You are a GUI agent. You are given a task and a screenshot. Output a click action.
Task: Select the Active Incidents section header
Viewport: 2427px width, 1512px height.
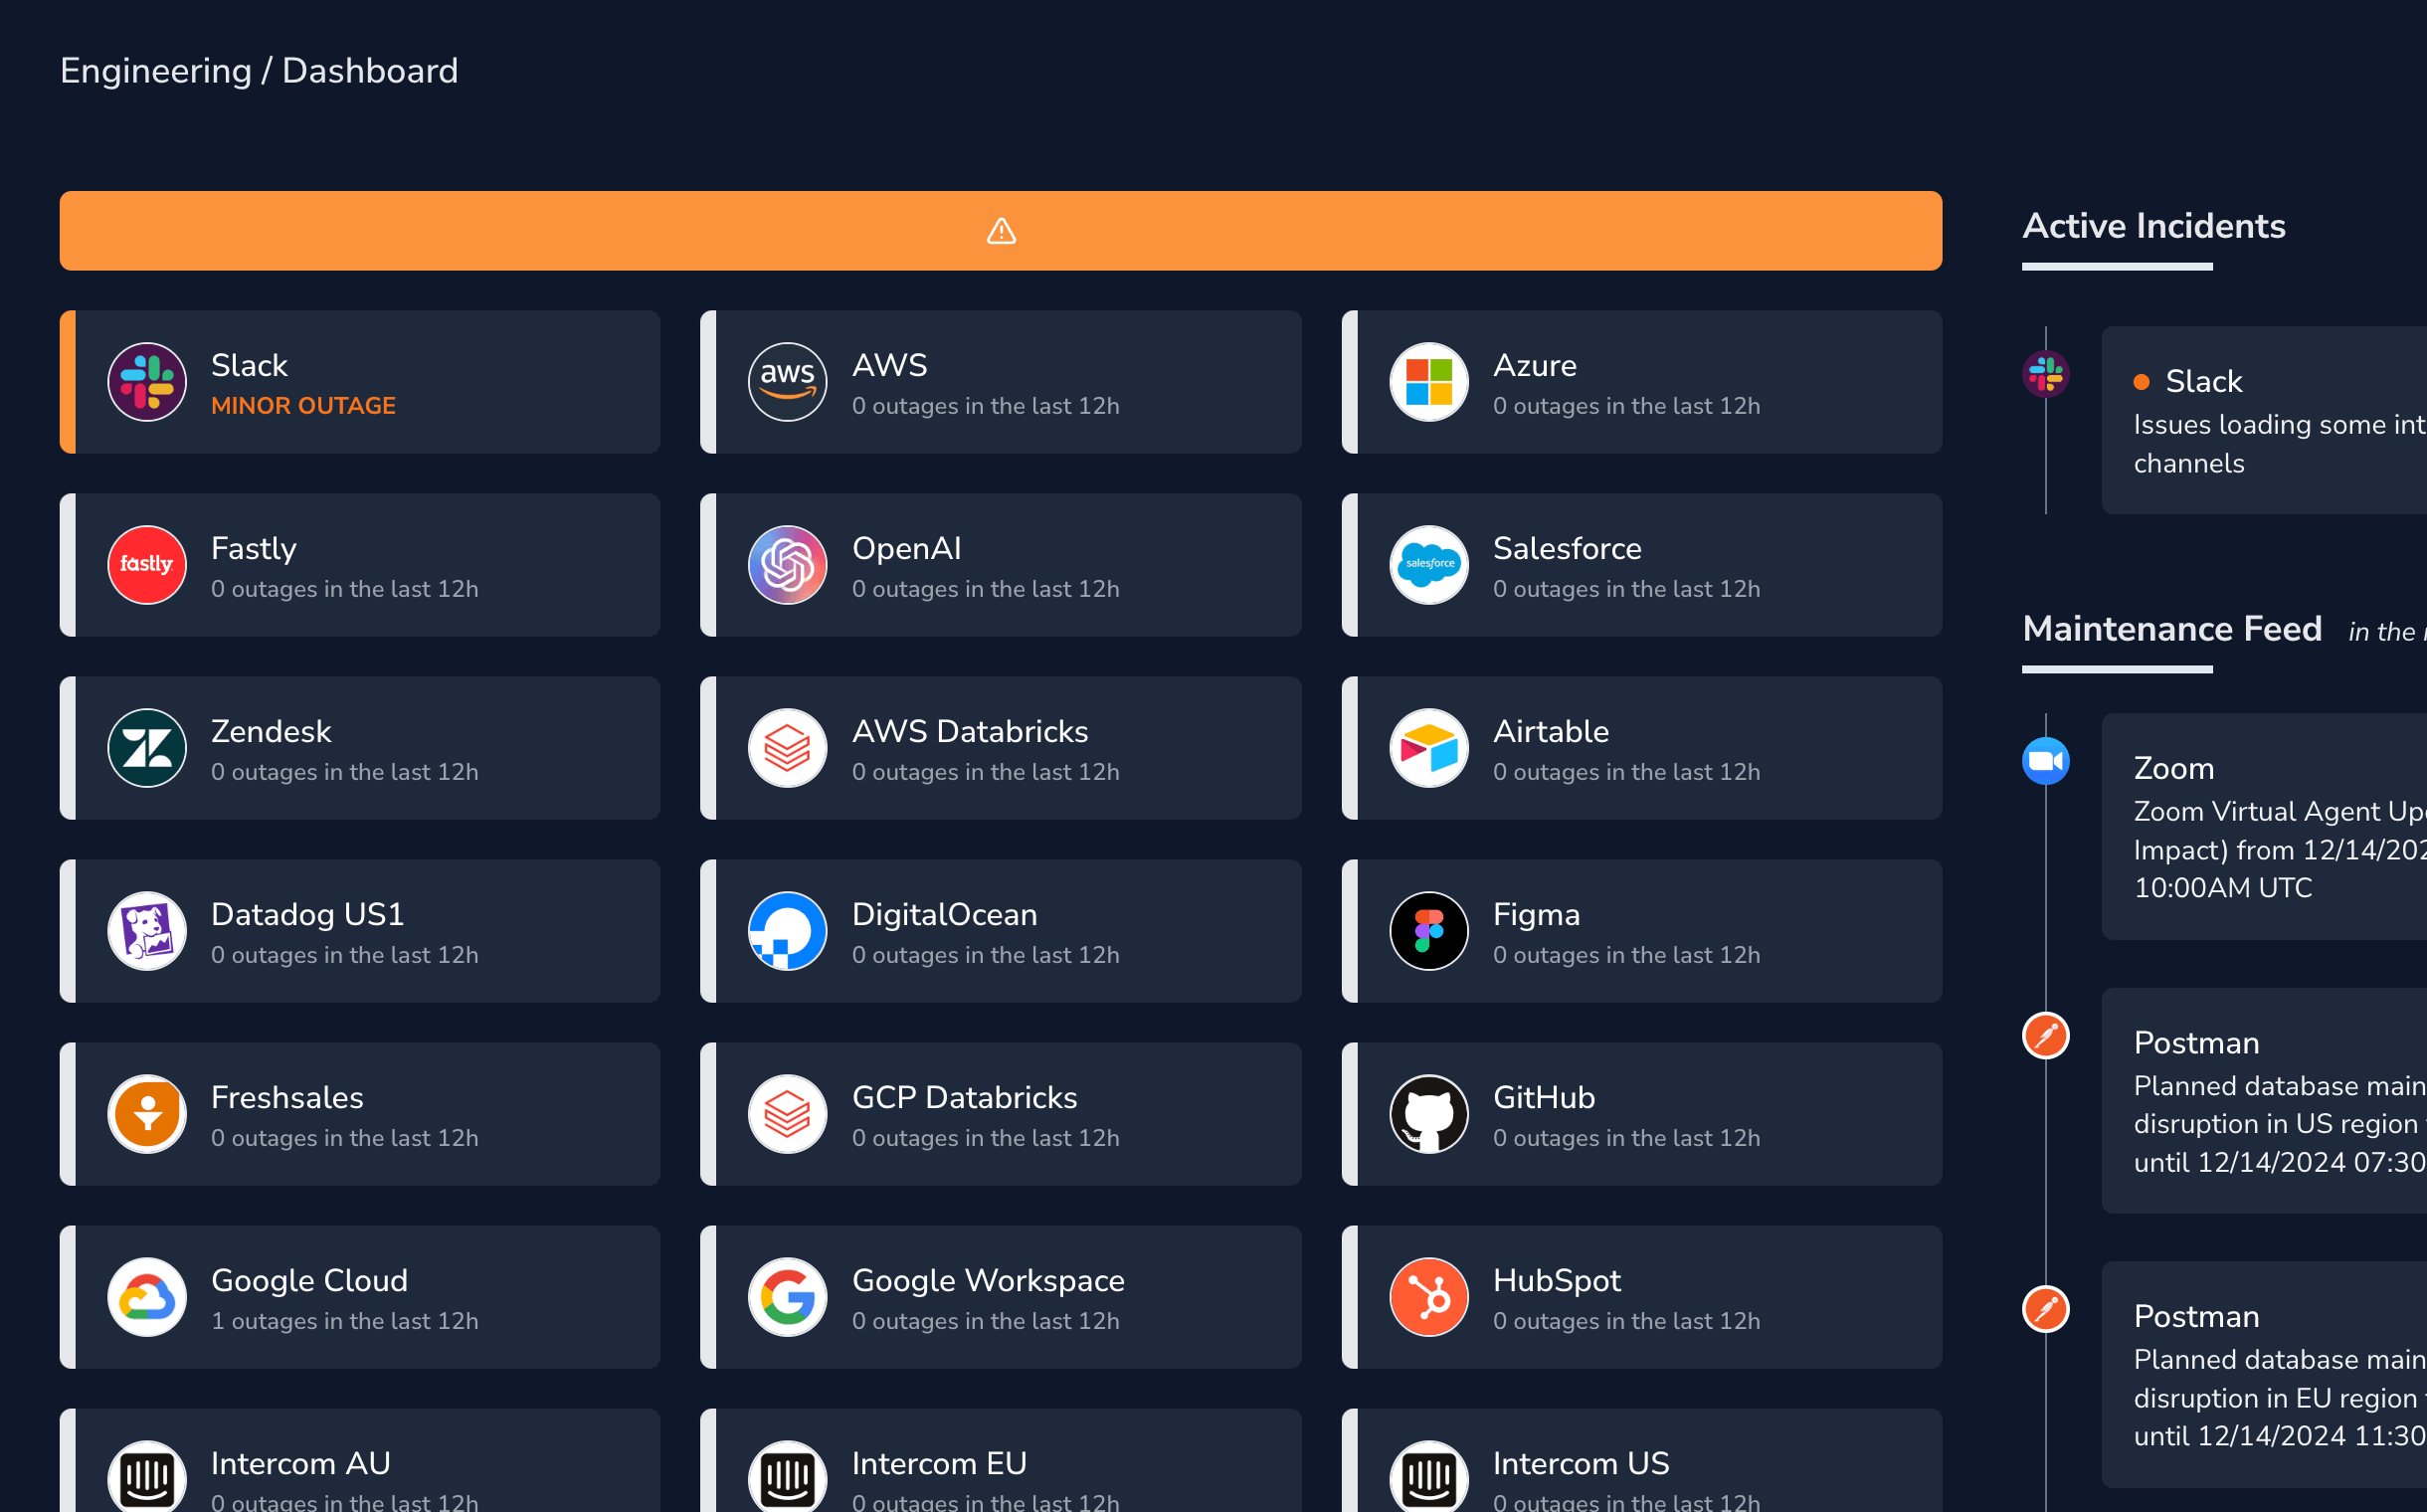pyautogui.click(x=2155, y=227)
